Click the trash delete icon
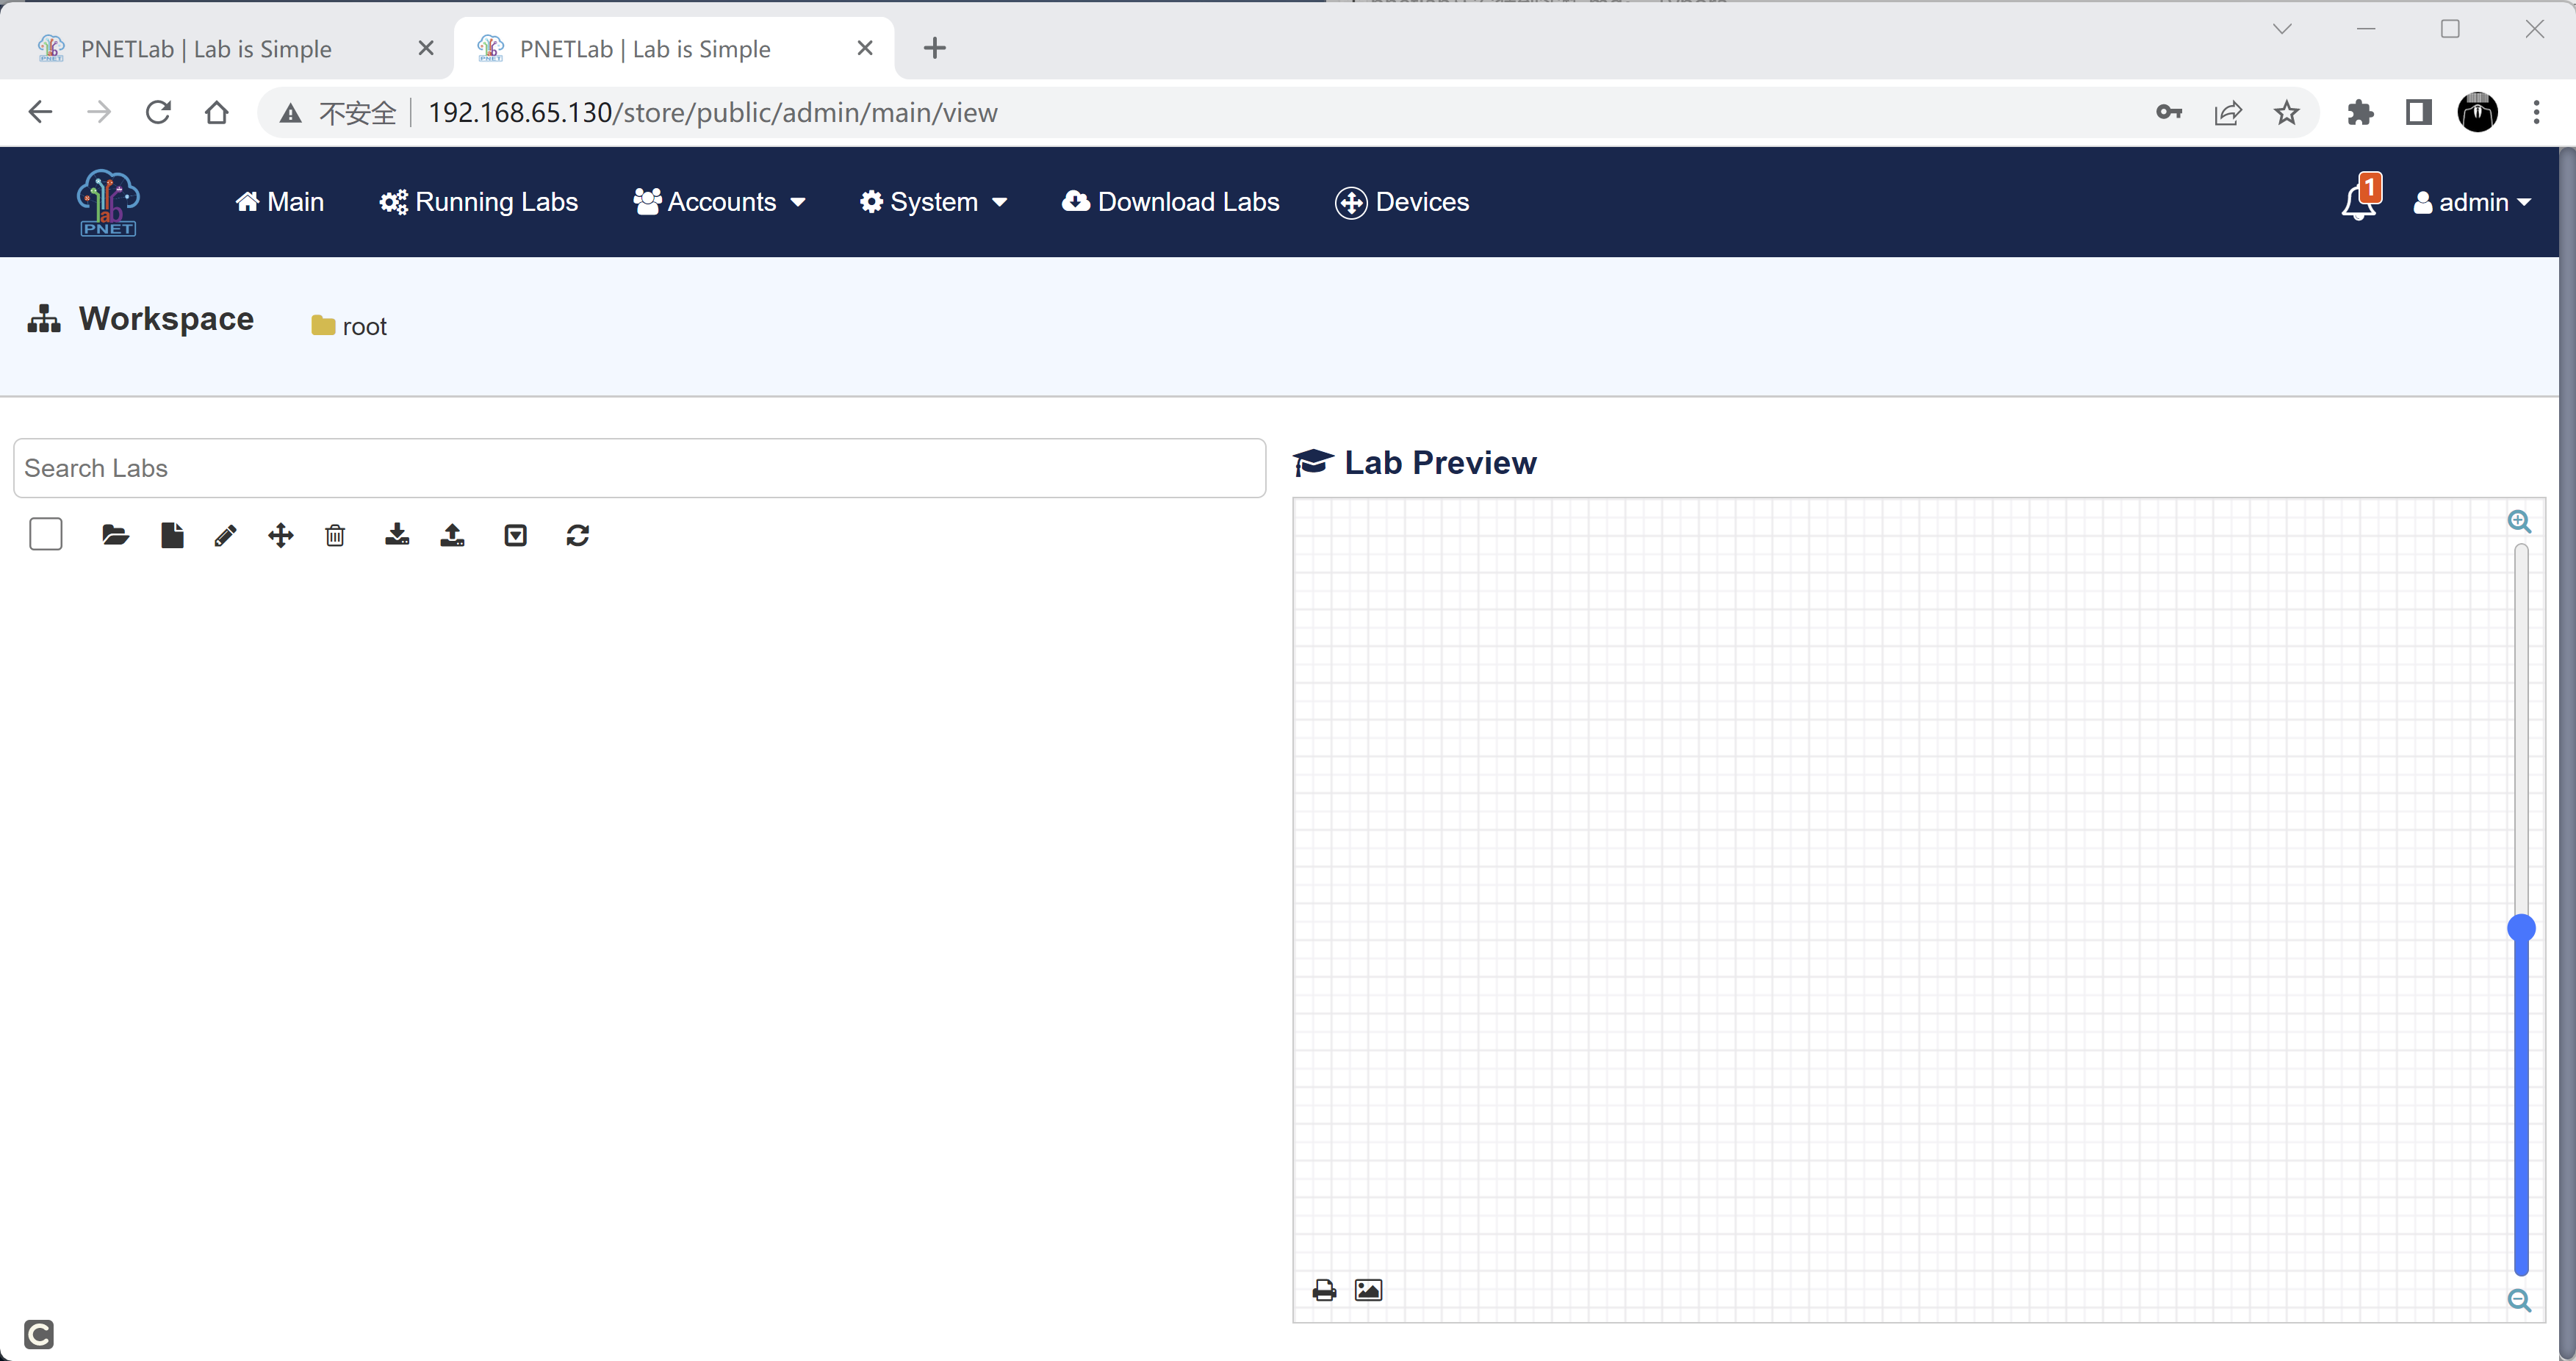 click(335, 535)
